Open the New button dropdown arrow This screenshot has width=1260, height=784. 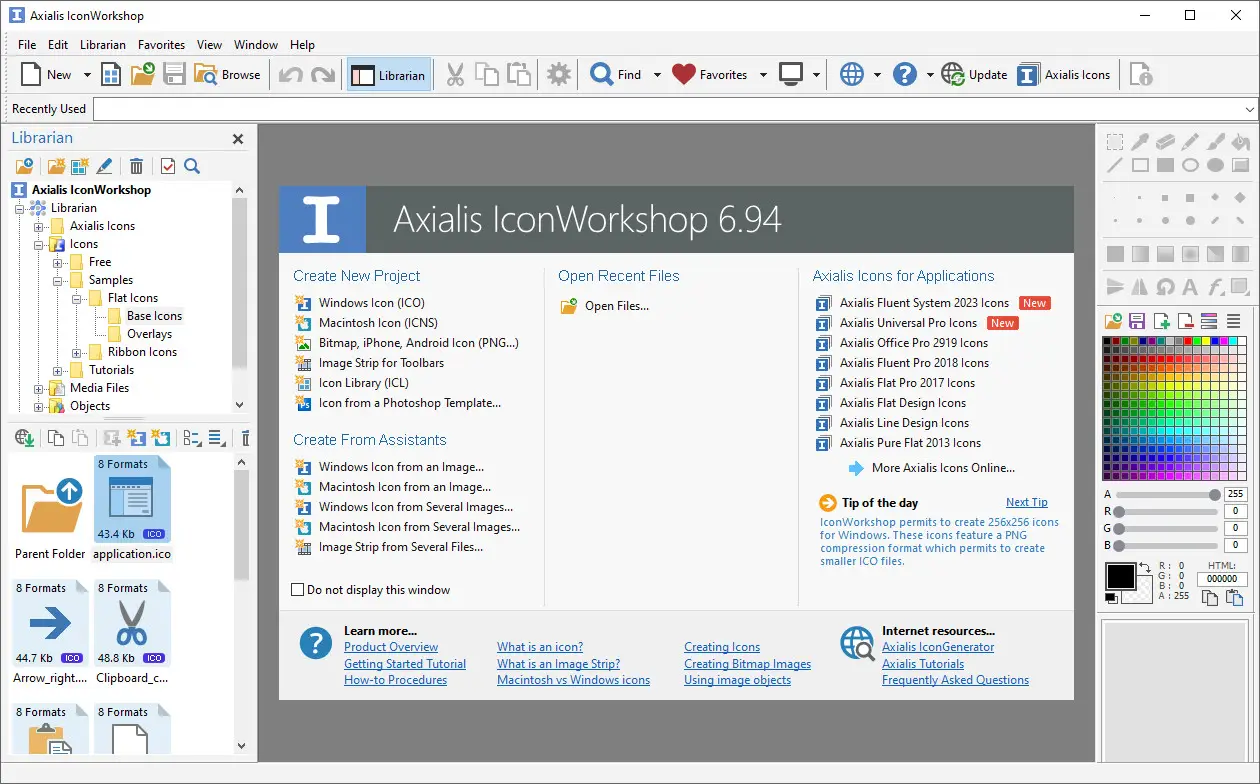(87, 75)
